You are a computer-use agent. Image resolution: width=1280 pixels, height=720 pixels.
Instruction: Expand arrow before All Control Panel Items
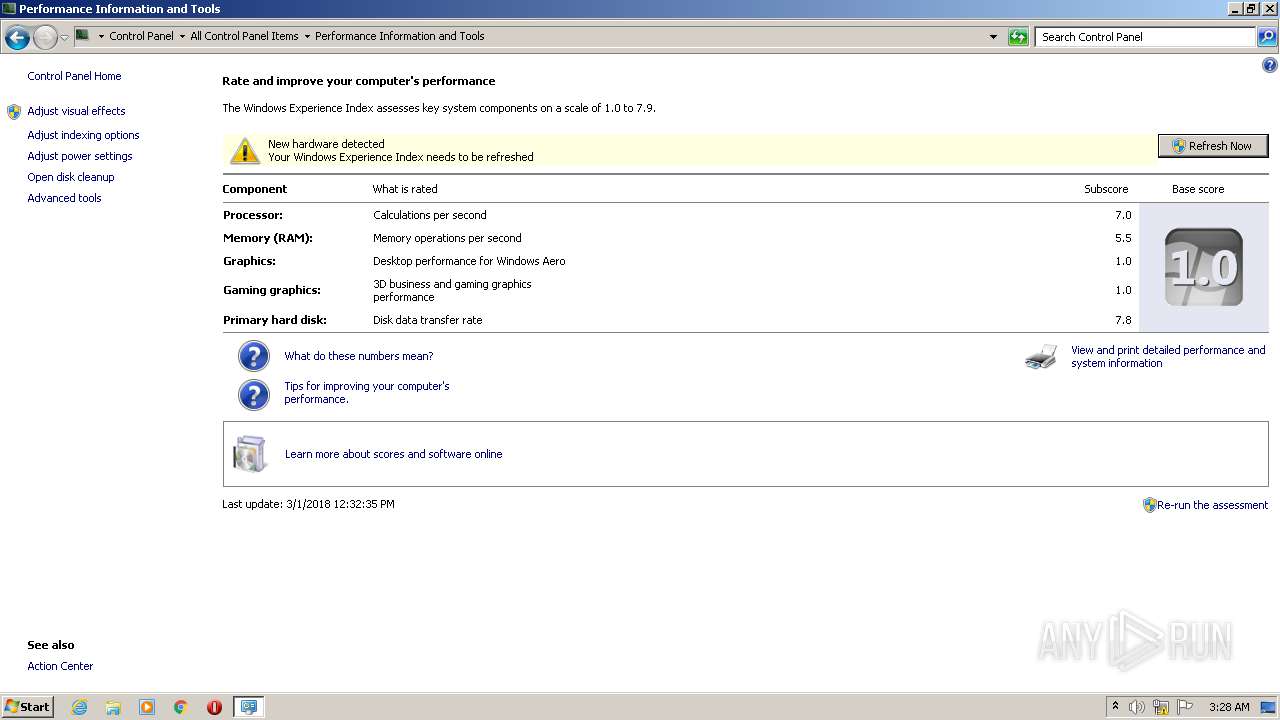point(182,36)
